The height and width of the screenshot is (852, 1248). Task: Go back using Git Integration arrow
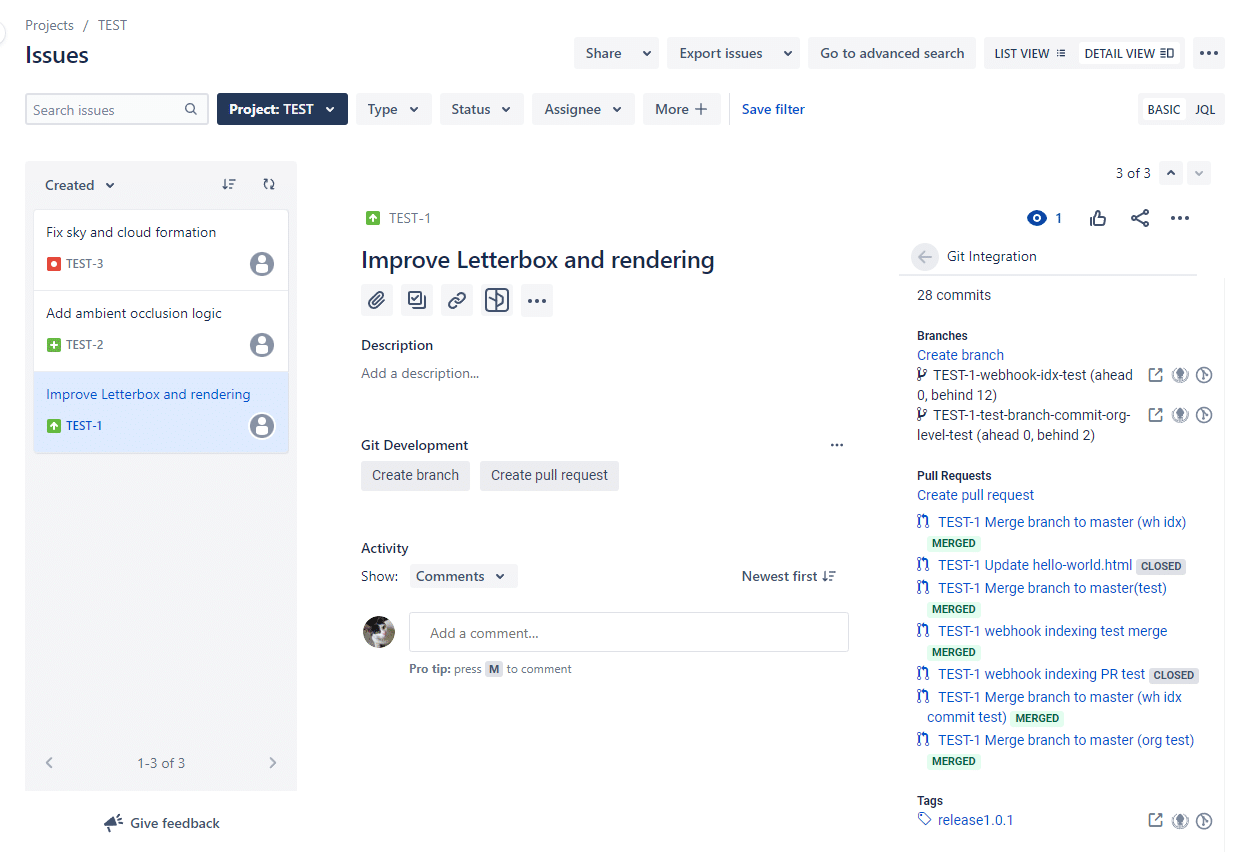[925, 257]
